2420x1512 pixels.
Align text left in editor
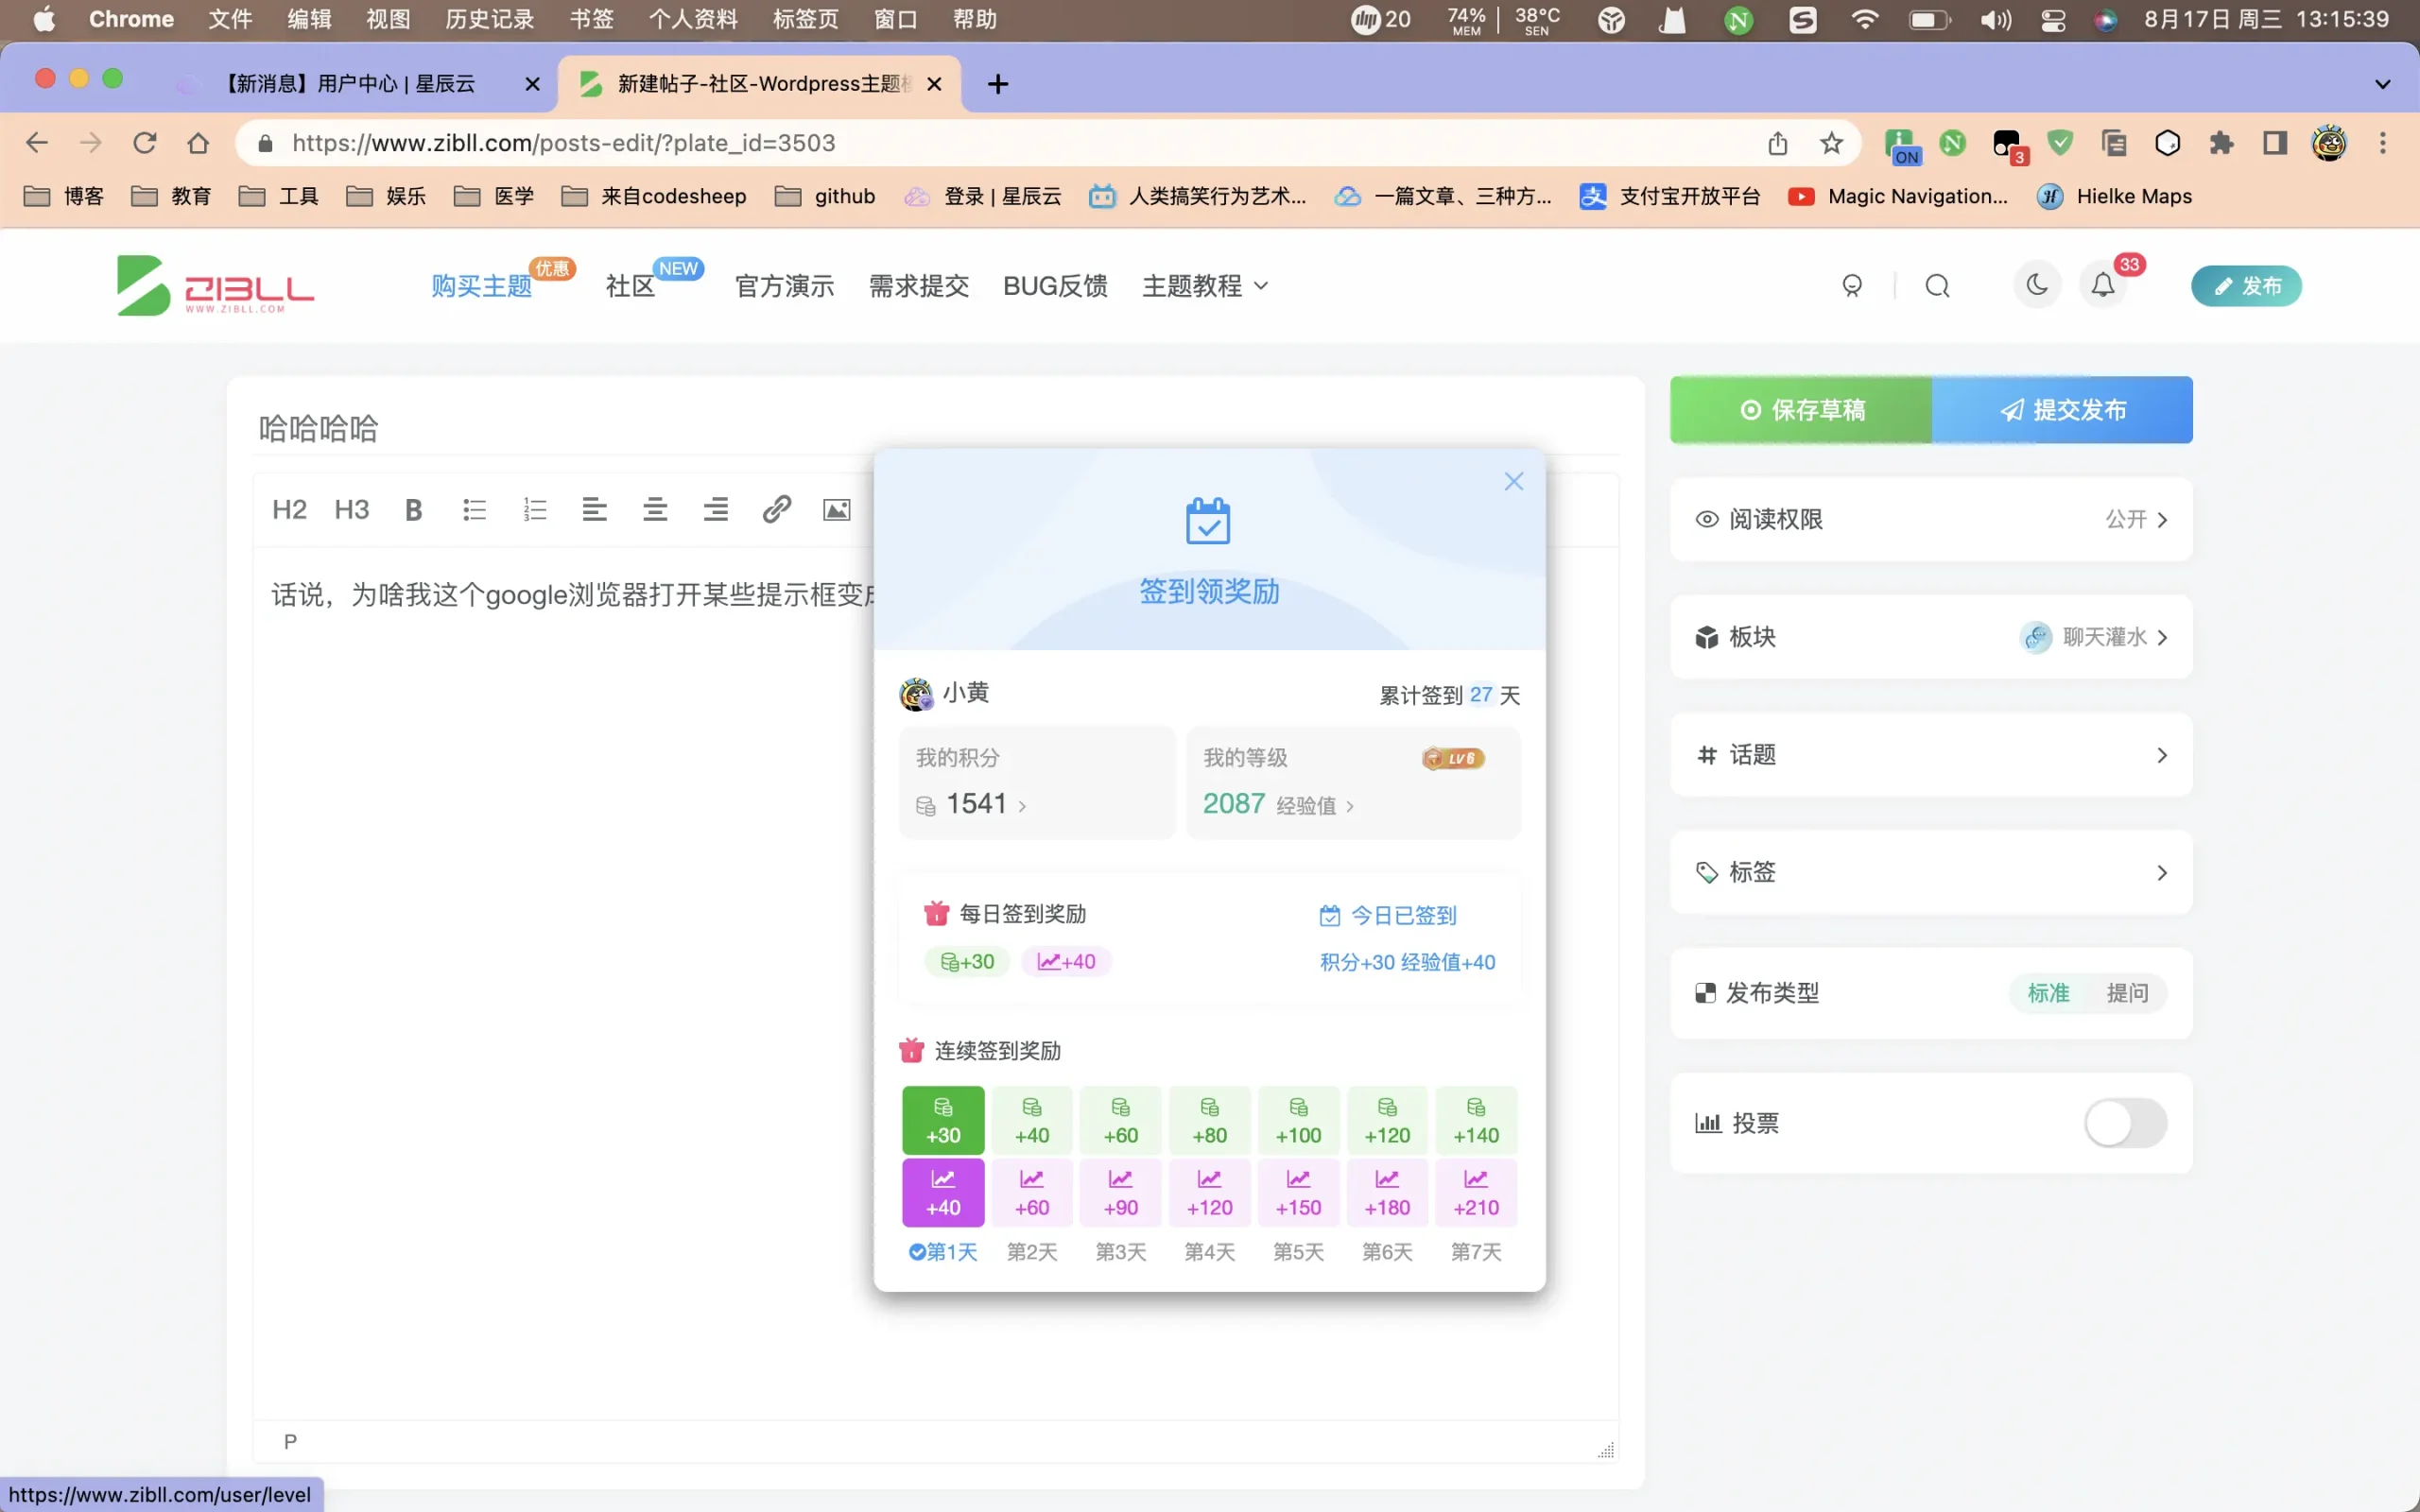pyautogui.click(x=595, y=510)
